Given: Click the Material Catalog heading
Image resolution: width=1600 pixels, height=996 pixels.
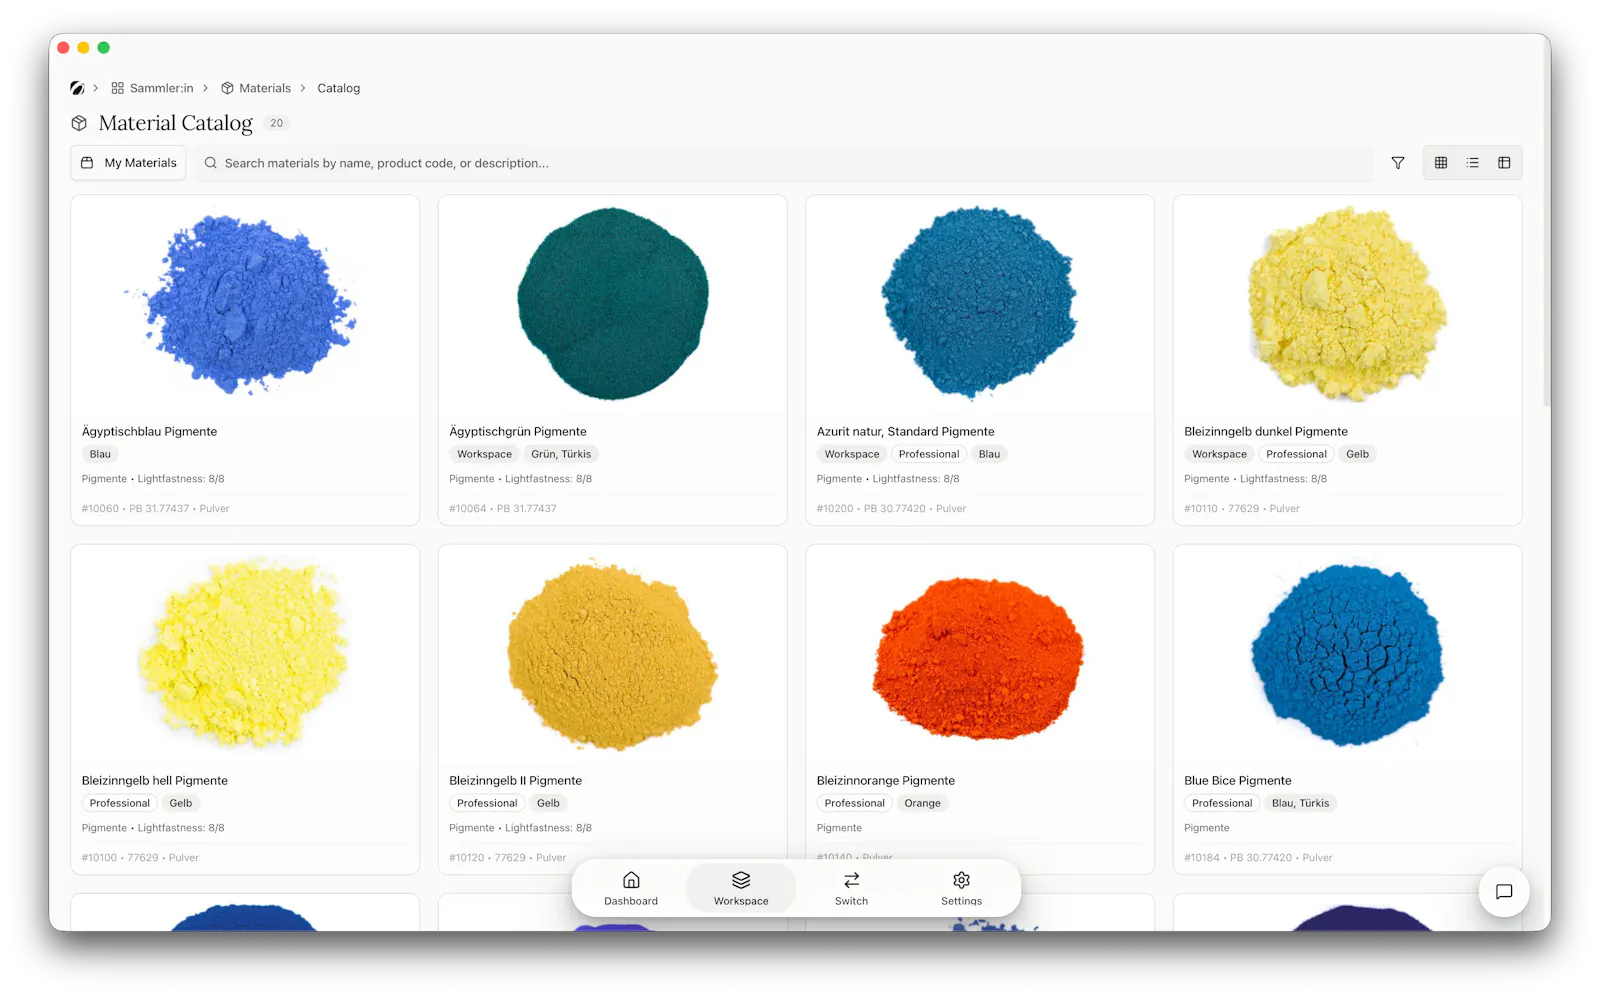Looking at the screenshot, I should (176, 123).
